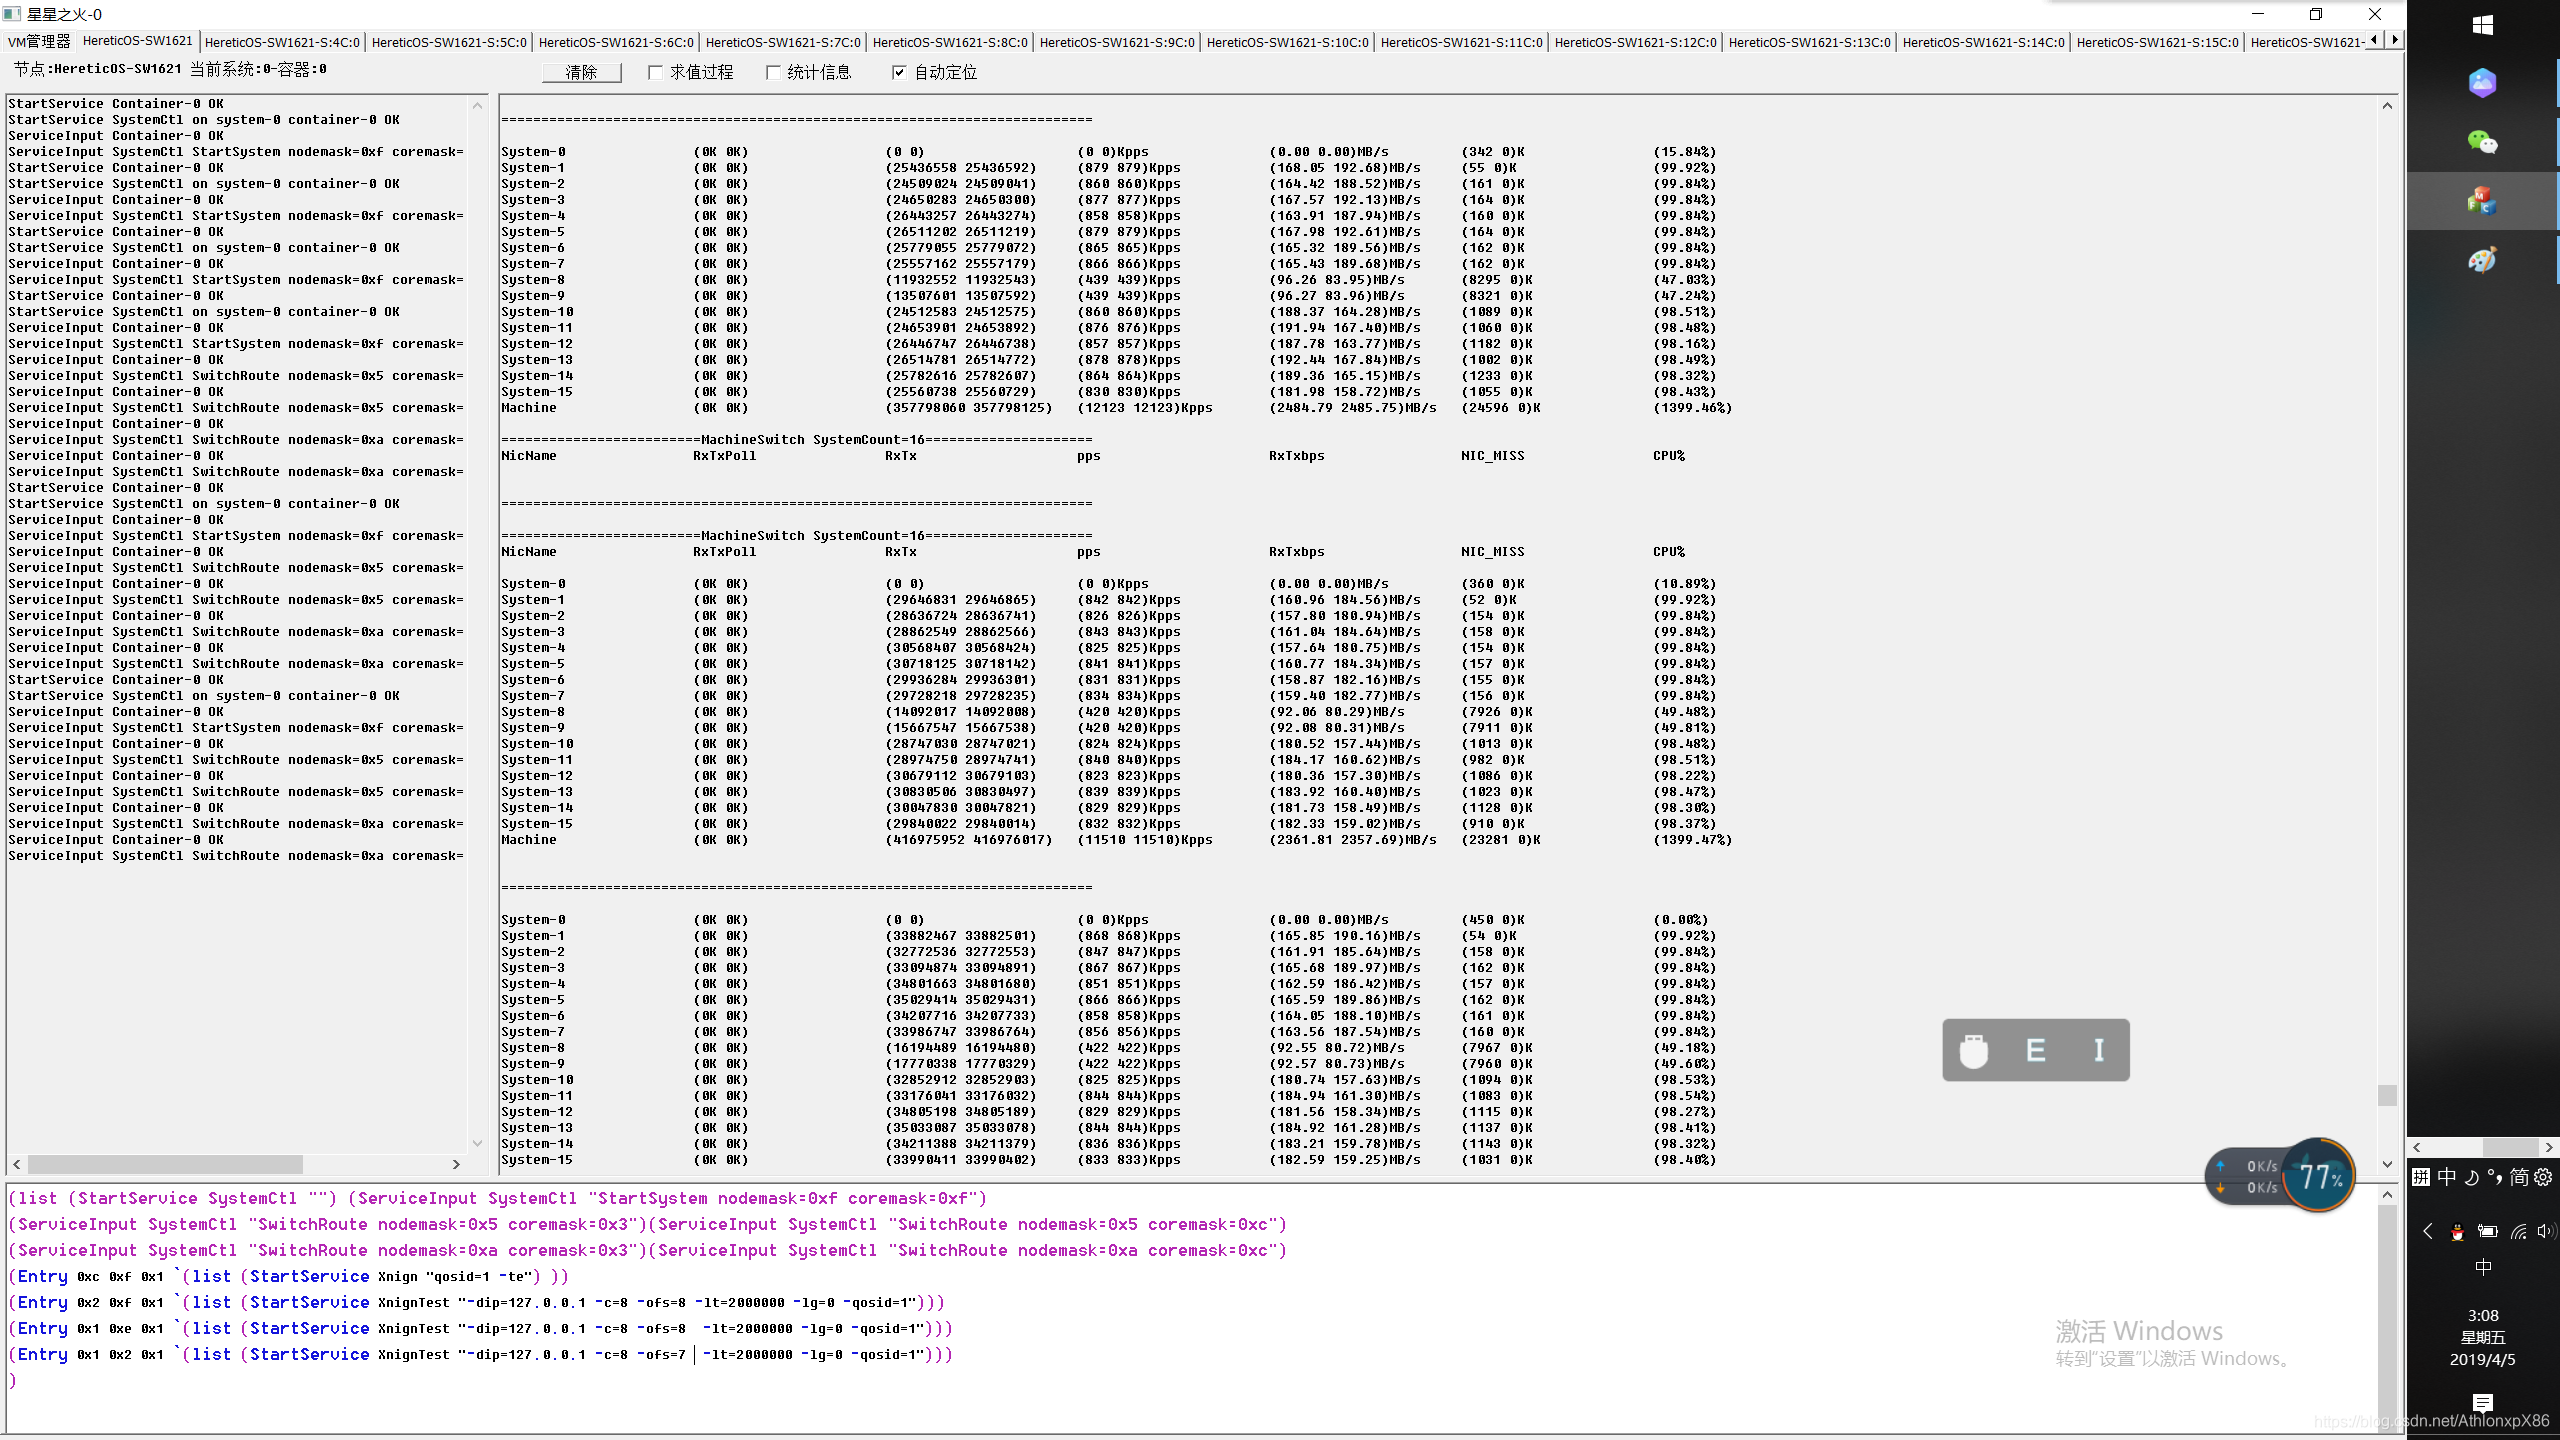Enable the 求值过程 checkbox
The image size is (2560, 1440).
656,72
